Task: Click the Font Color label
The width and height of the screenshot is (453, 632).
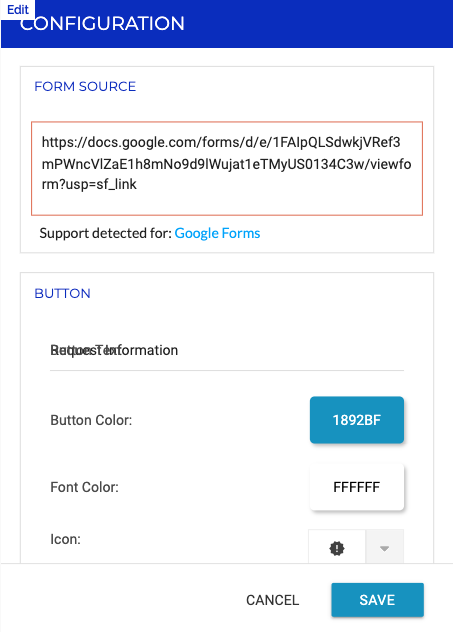Action: pos(84,487)
